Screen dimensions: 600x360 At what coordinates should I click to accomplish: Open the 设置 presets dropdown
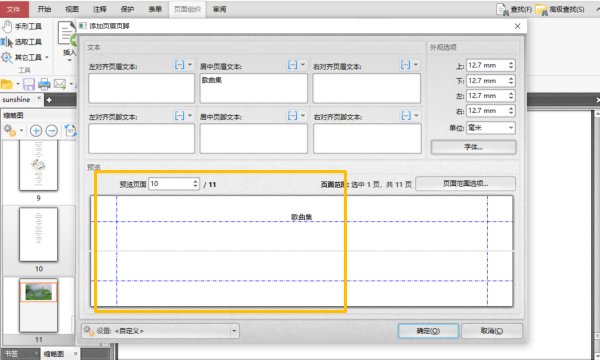coord(161,331)
